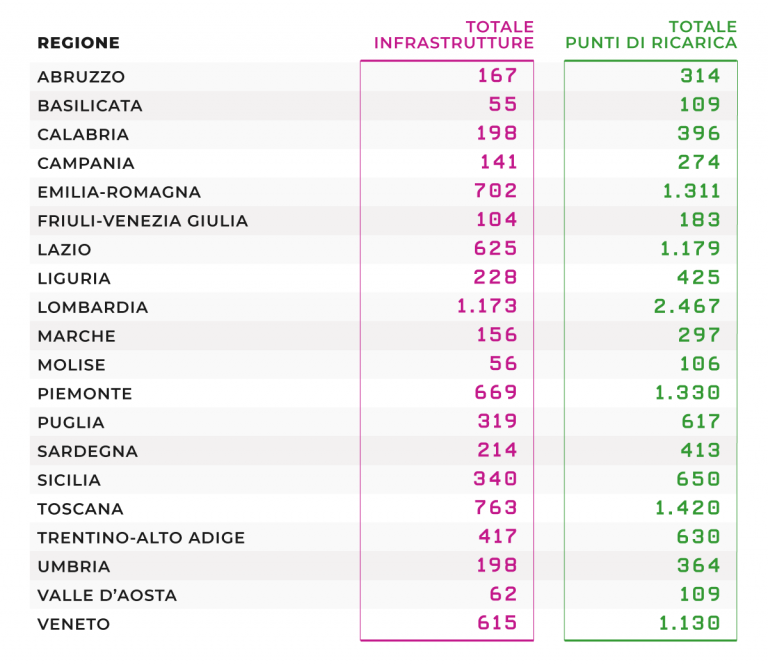Click Puglia infrastructure value 319
The image size is (768, 667).
498,422
